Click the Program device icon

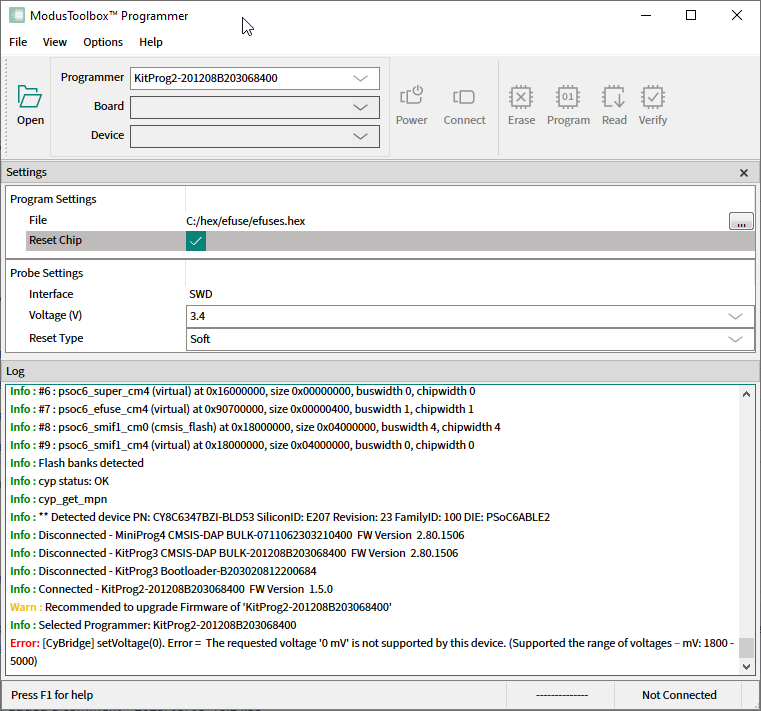(568, 97)
